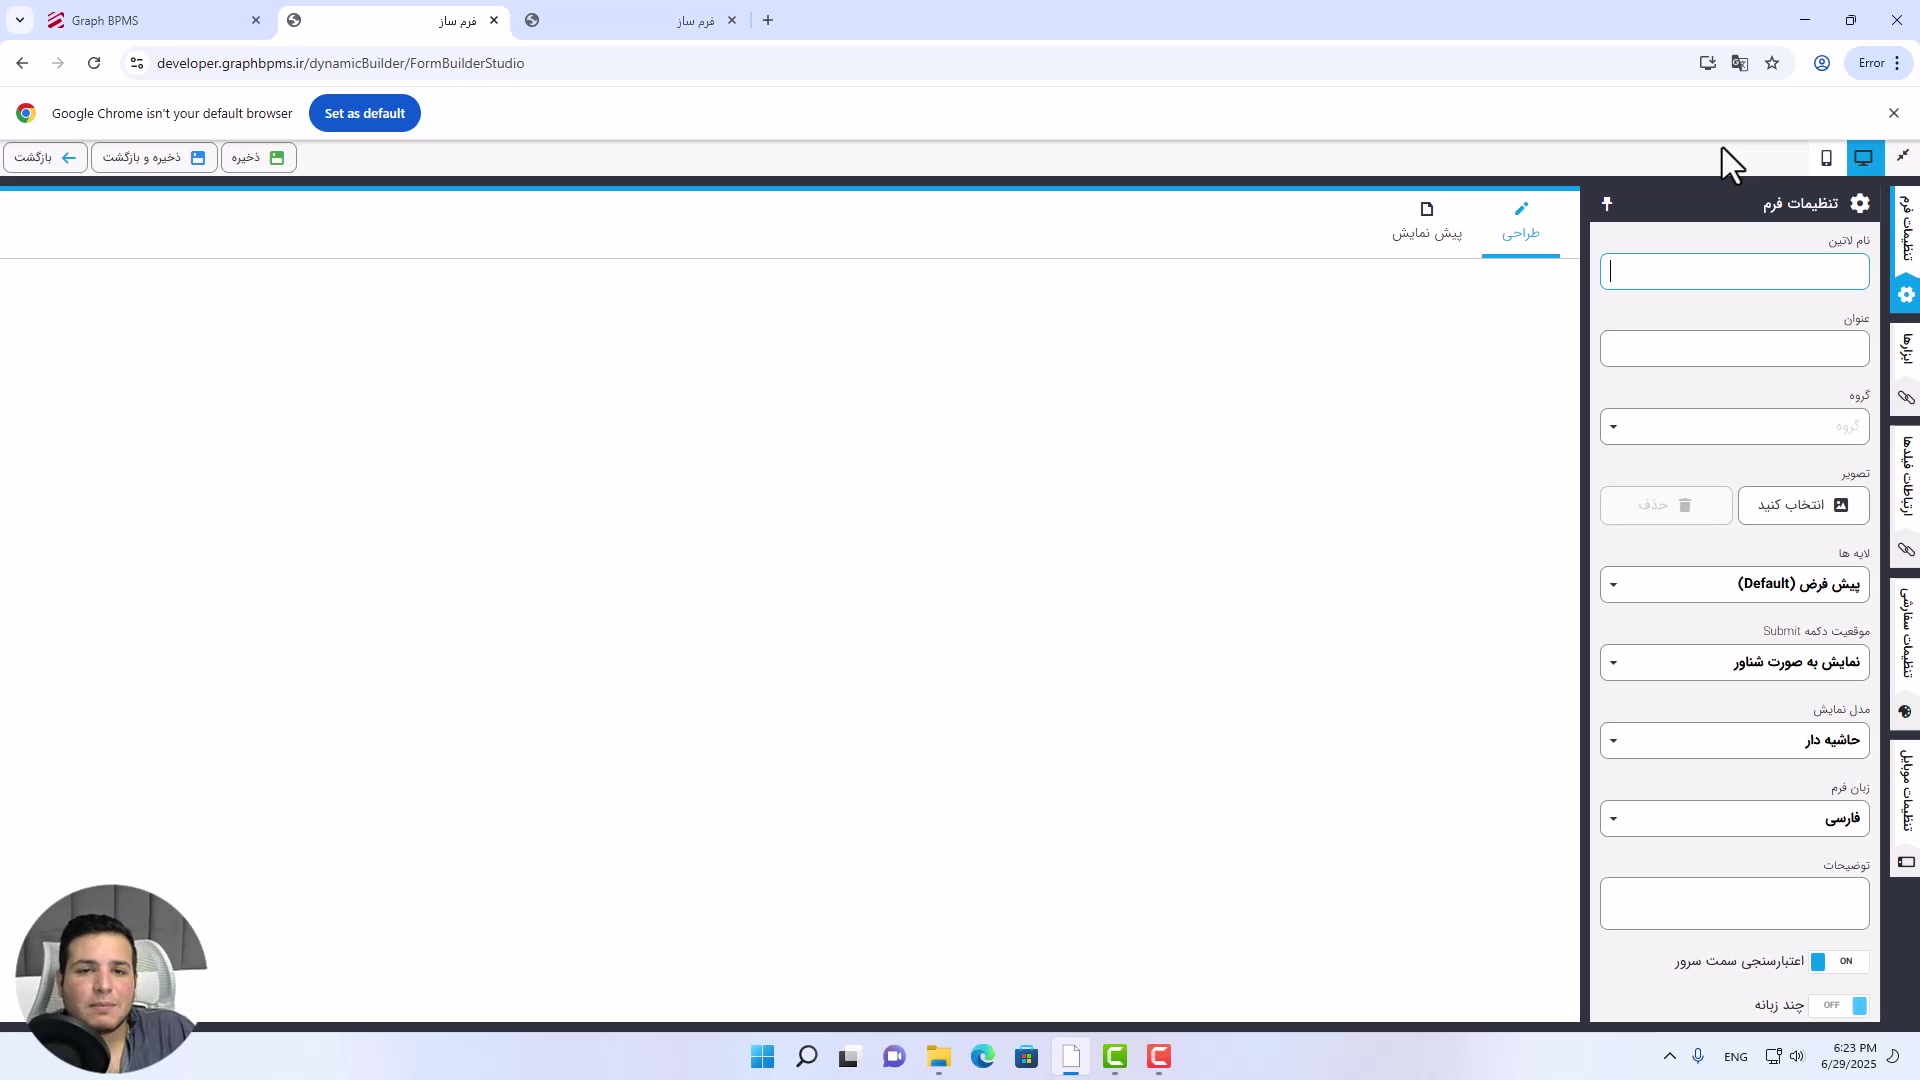Switch to mobile device preview icon
This screenshot has height=1080, width=1920.
point(1826,158)
